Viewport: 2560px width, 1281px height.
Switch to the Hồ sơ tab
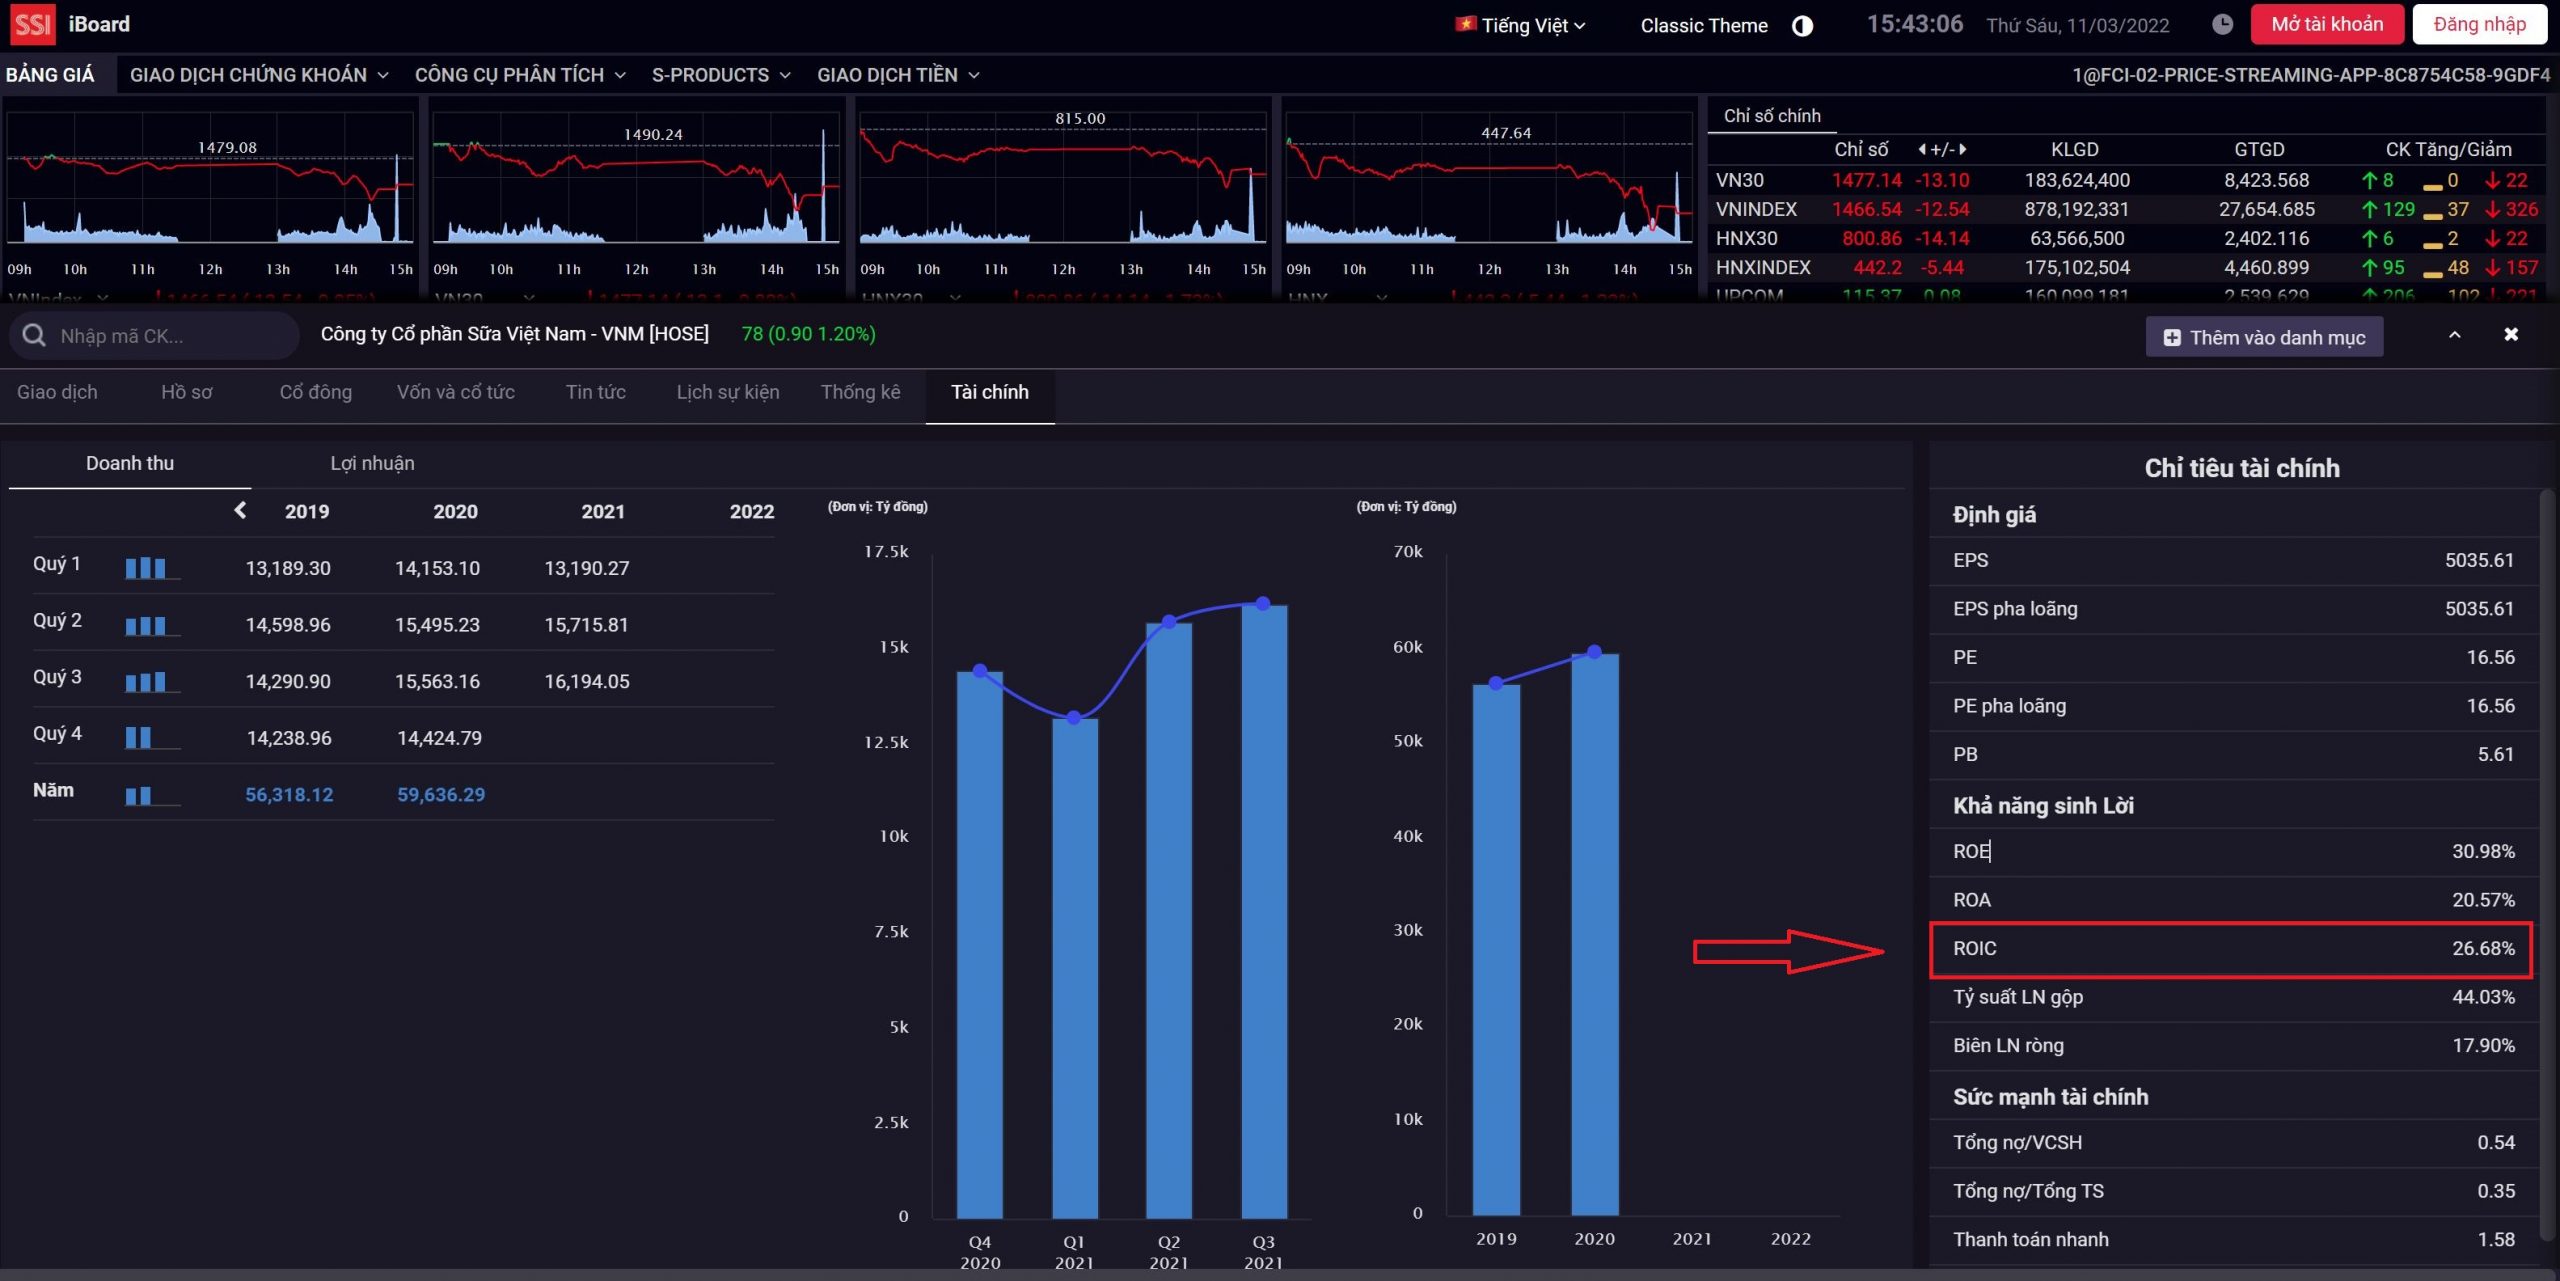click(x=187, y=392)
